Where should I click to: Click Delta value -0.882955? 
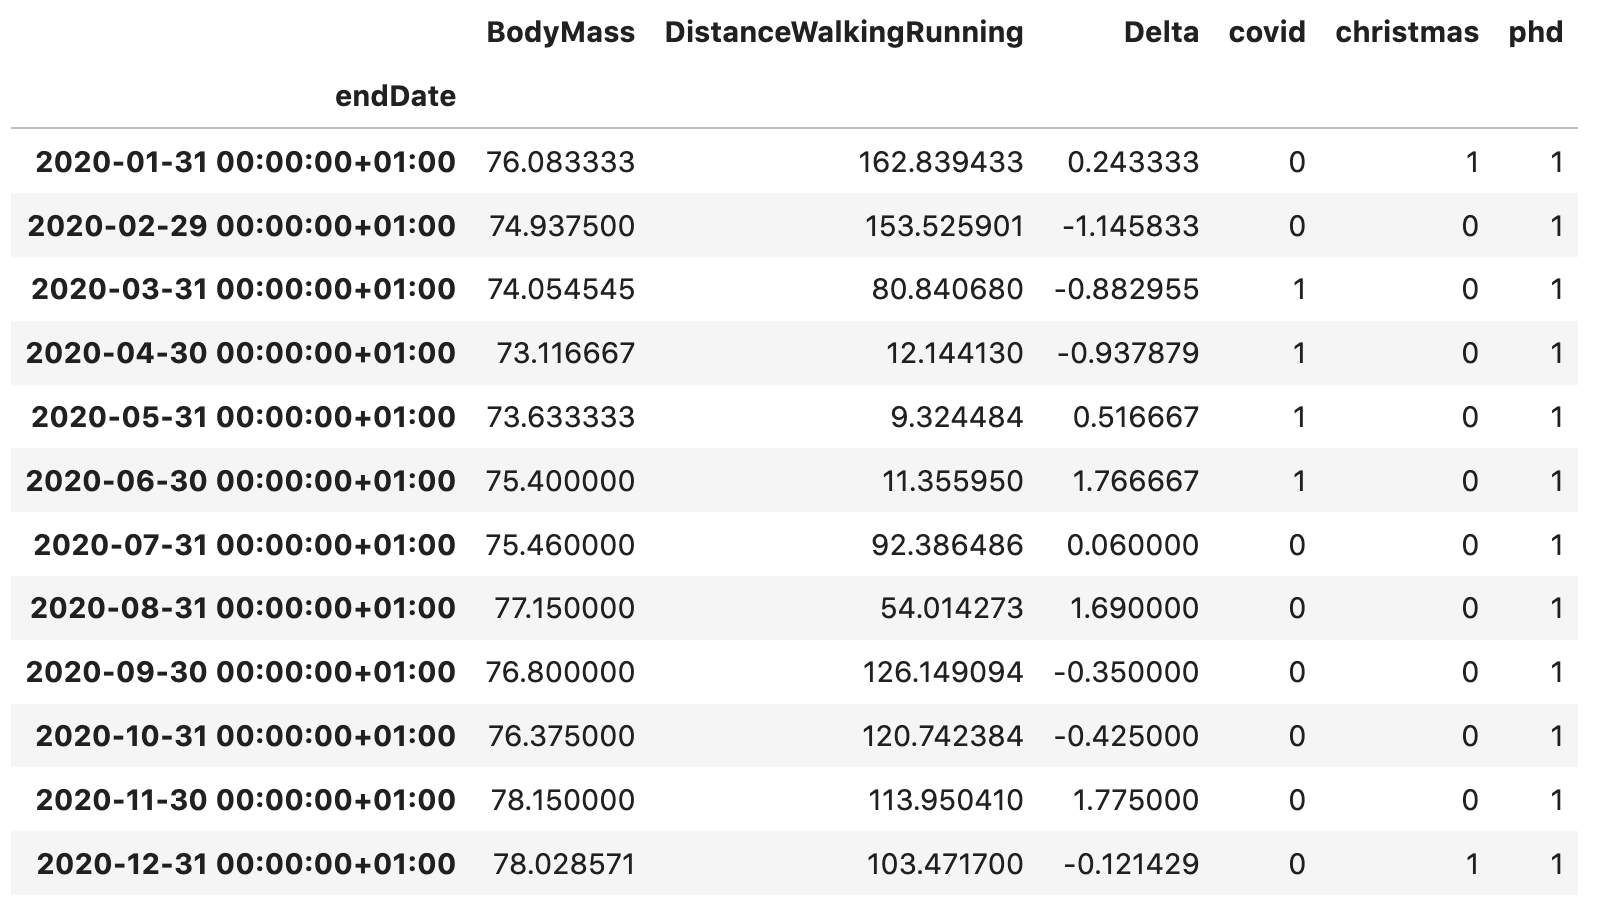coord(1126,290)
